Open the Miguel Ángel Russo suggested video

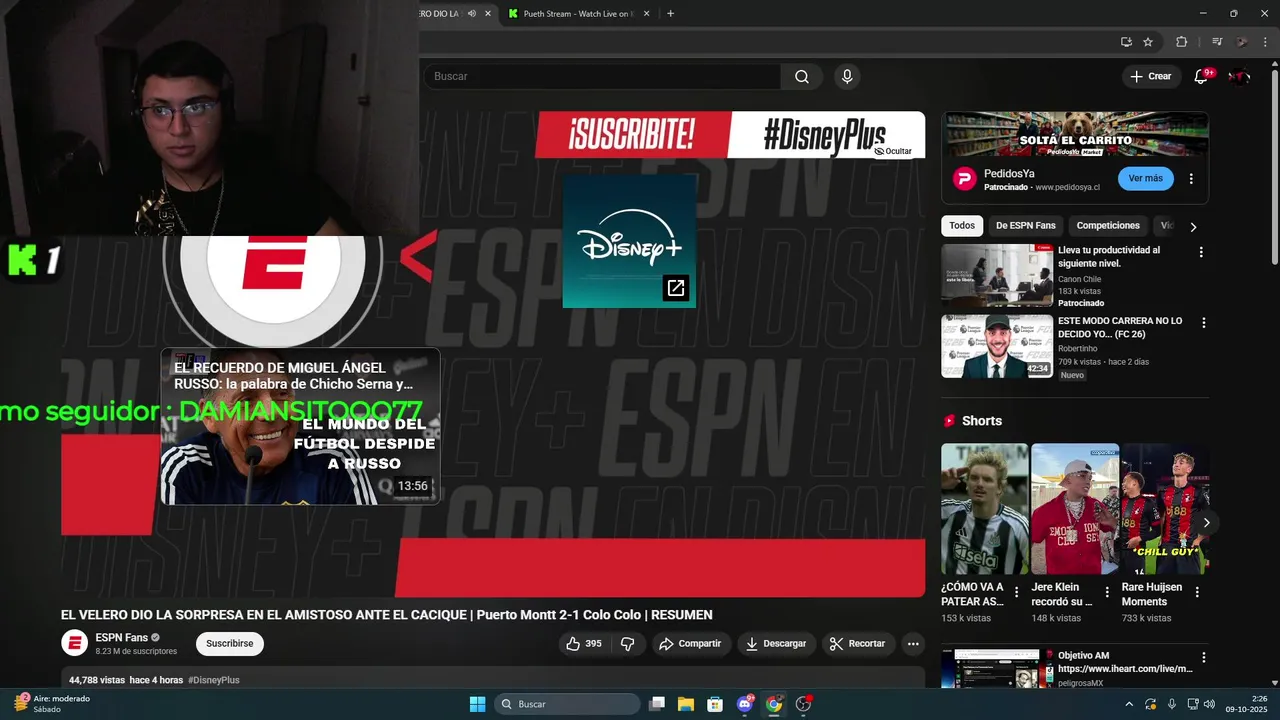[300, 426]
